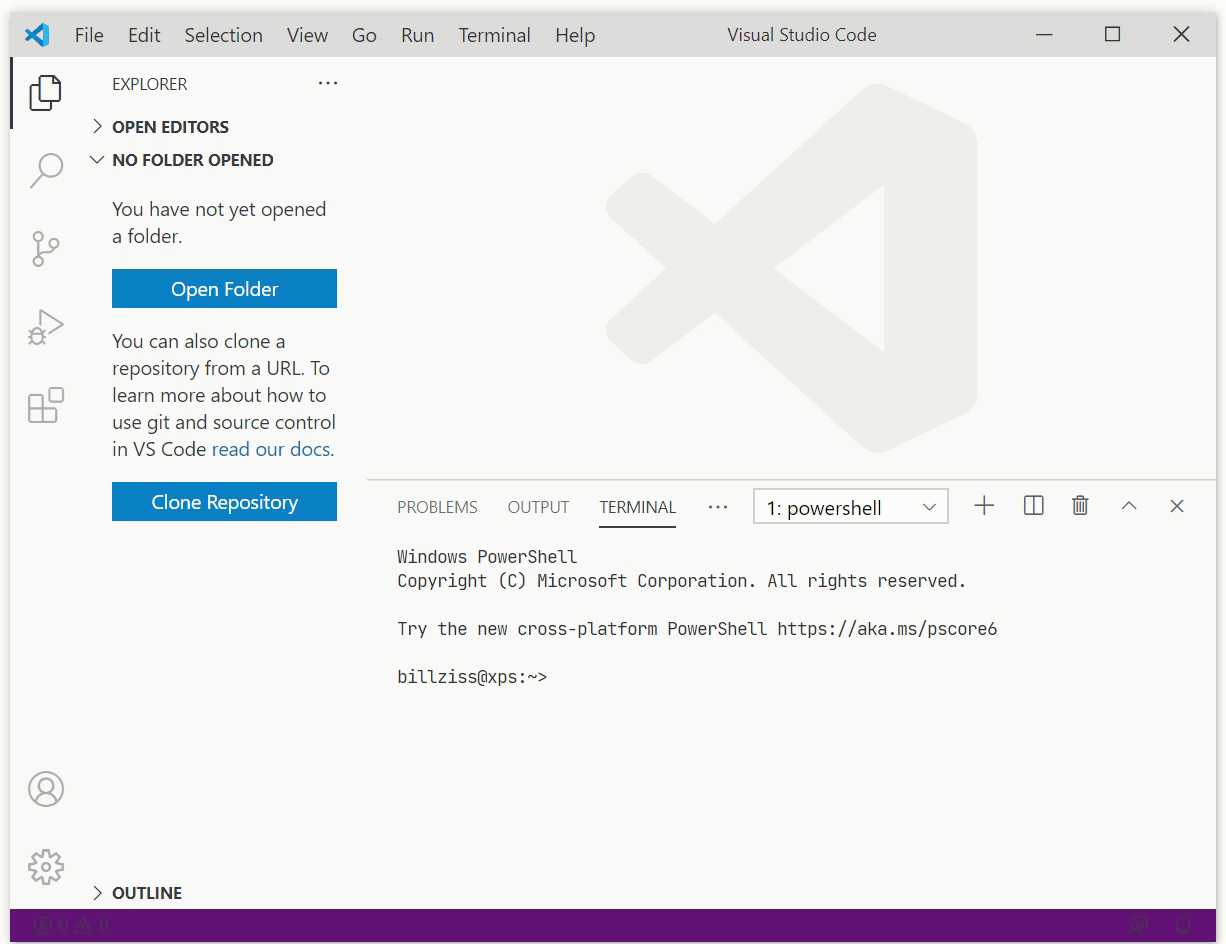
Task: Split the terminal
Action: [1034, 506]
